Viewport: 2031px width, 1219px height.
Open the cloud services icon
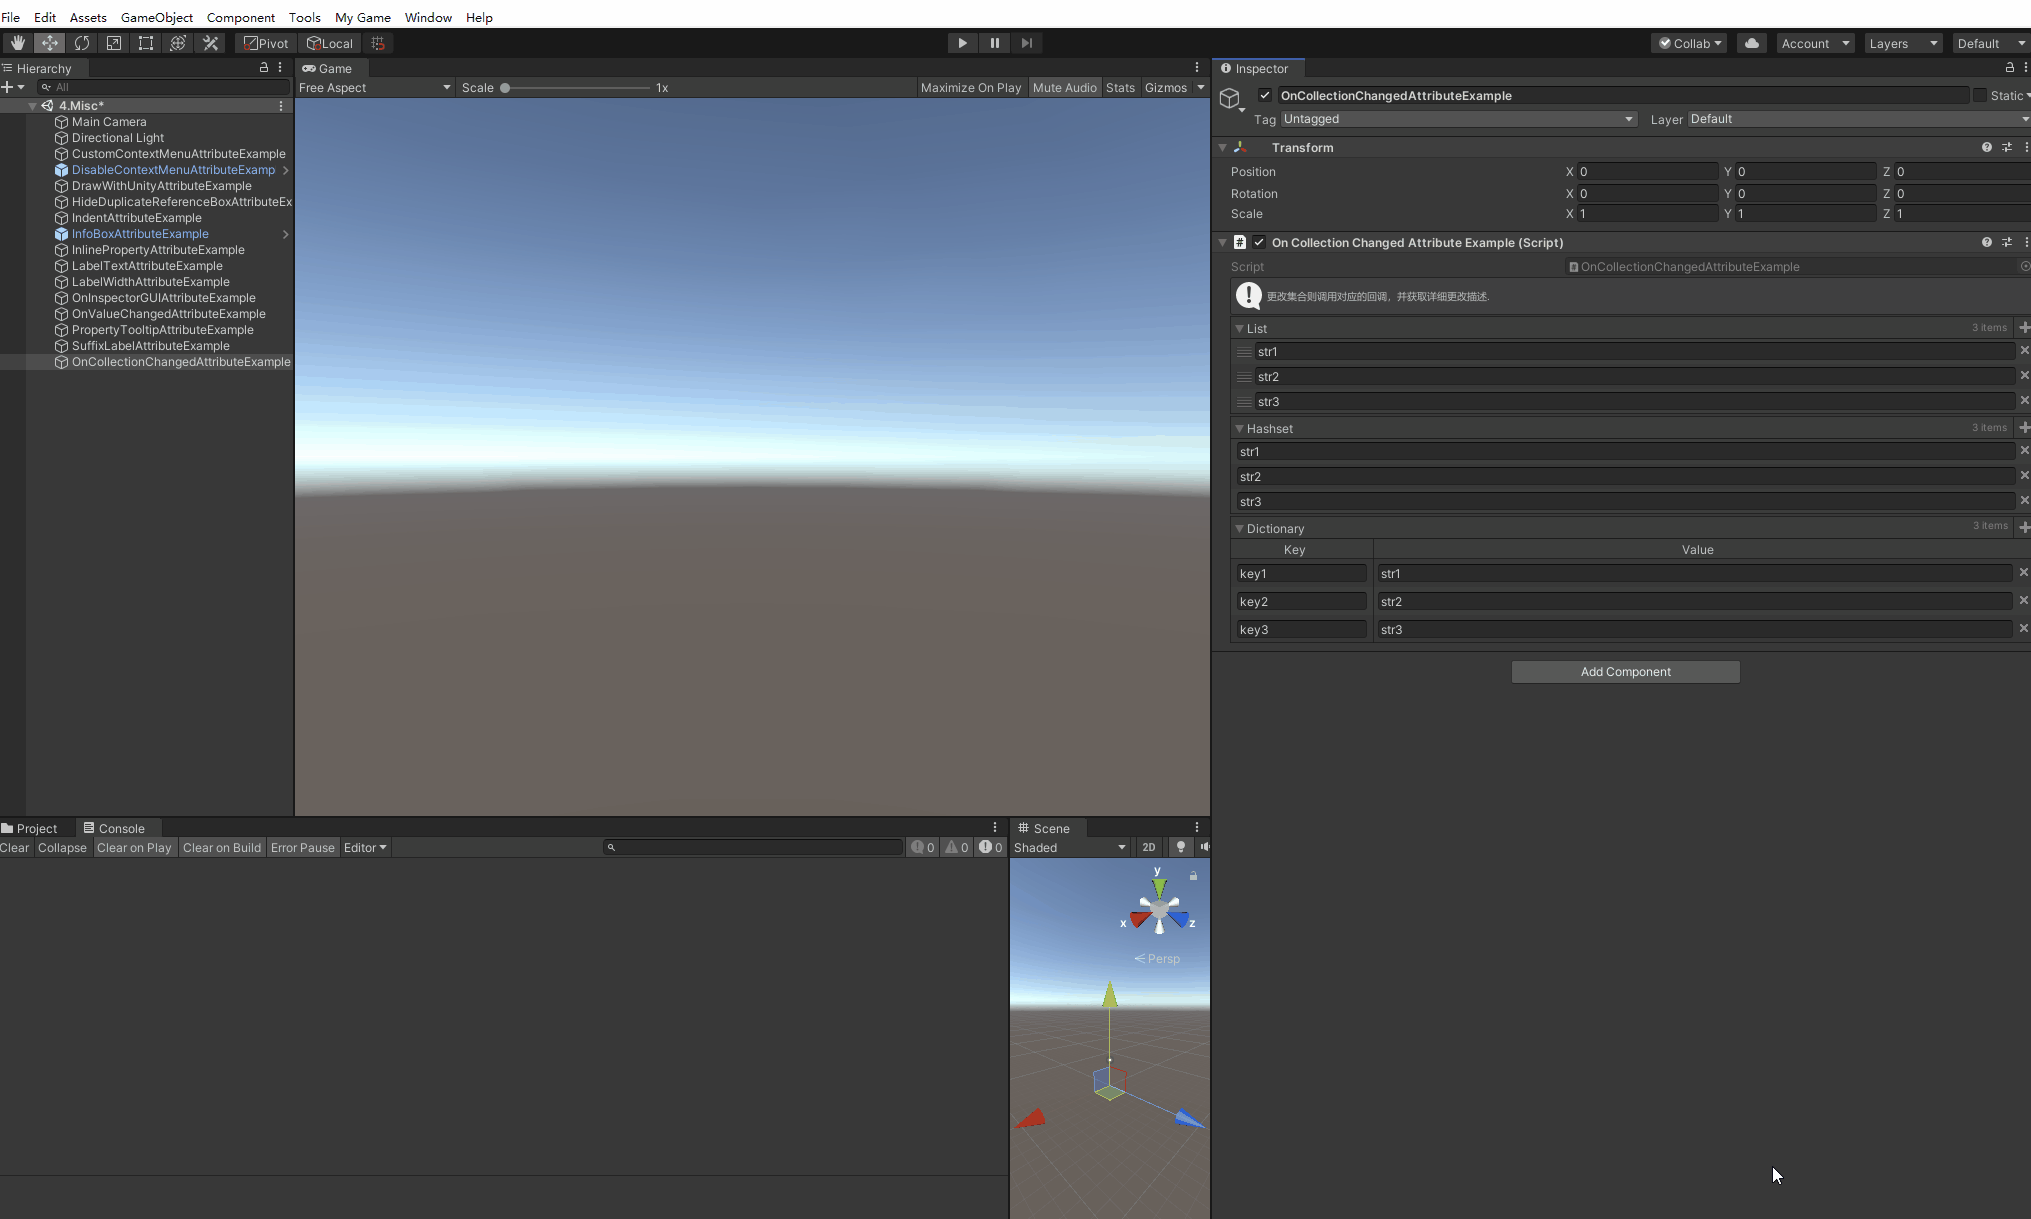click(x=1751, y=43)
